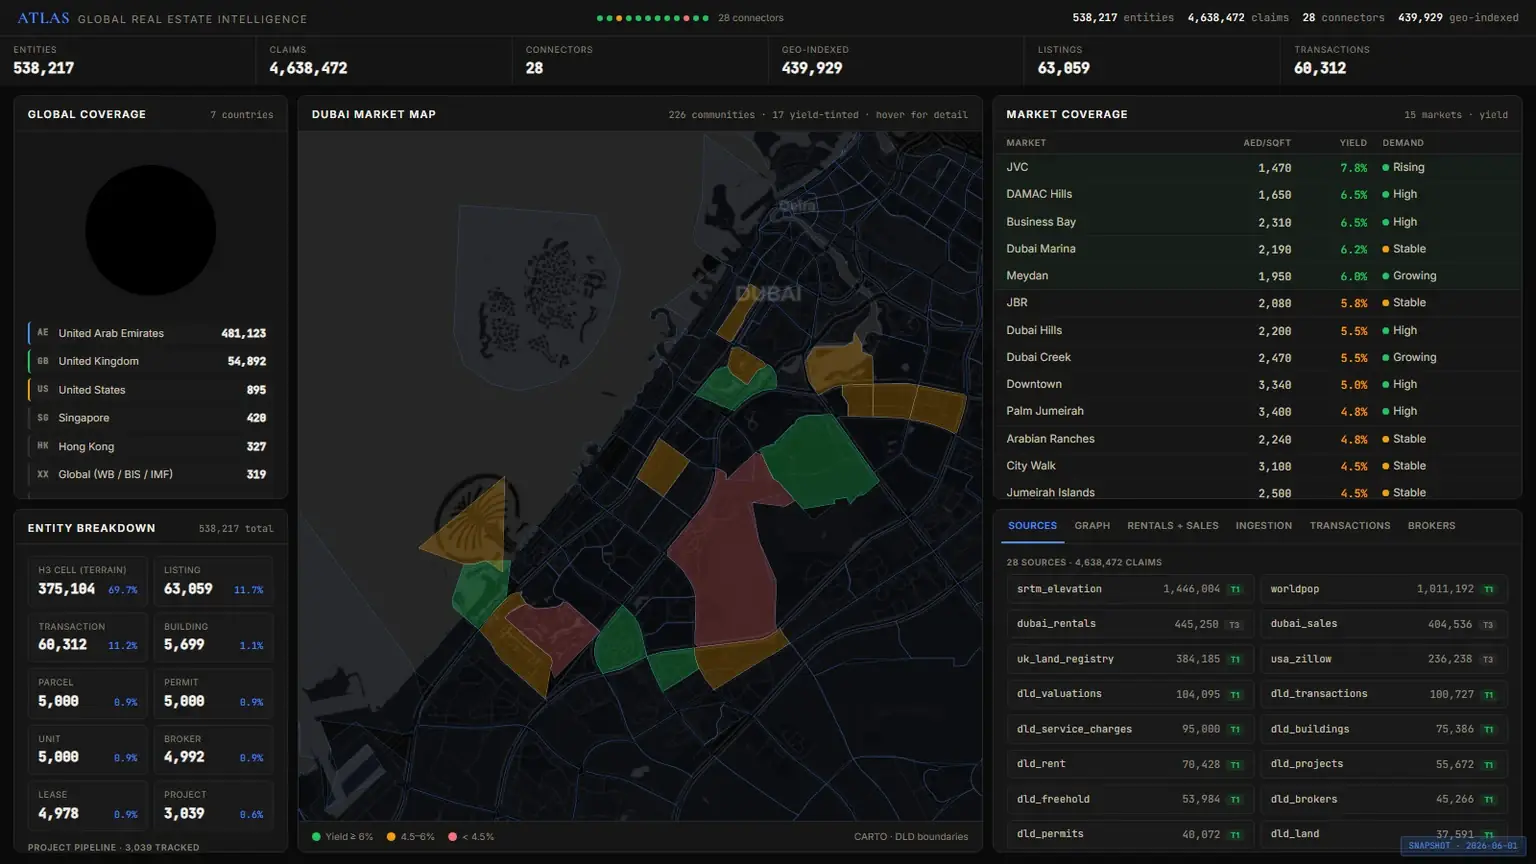Image resolution: width=1536 pixels, height=864 pixels.
Task: Open the Building entity card
Action: 214,637
